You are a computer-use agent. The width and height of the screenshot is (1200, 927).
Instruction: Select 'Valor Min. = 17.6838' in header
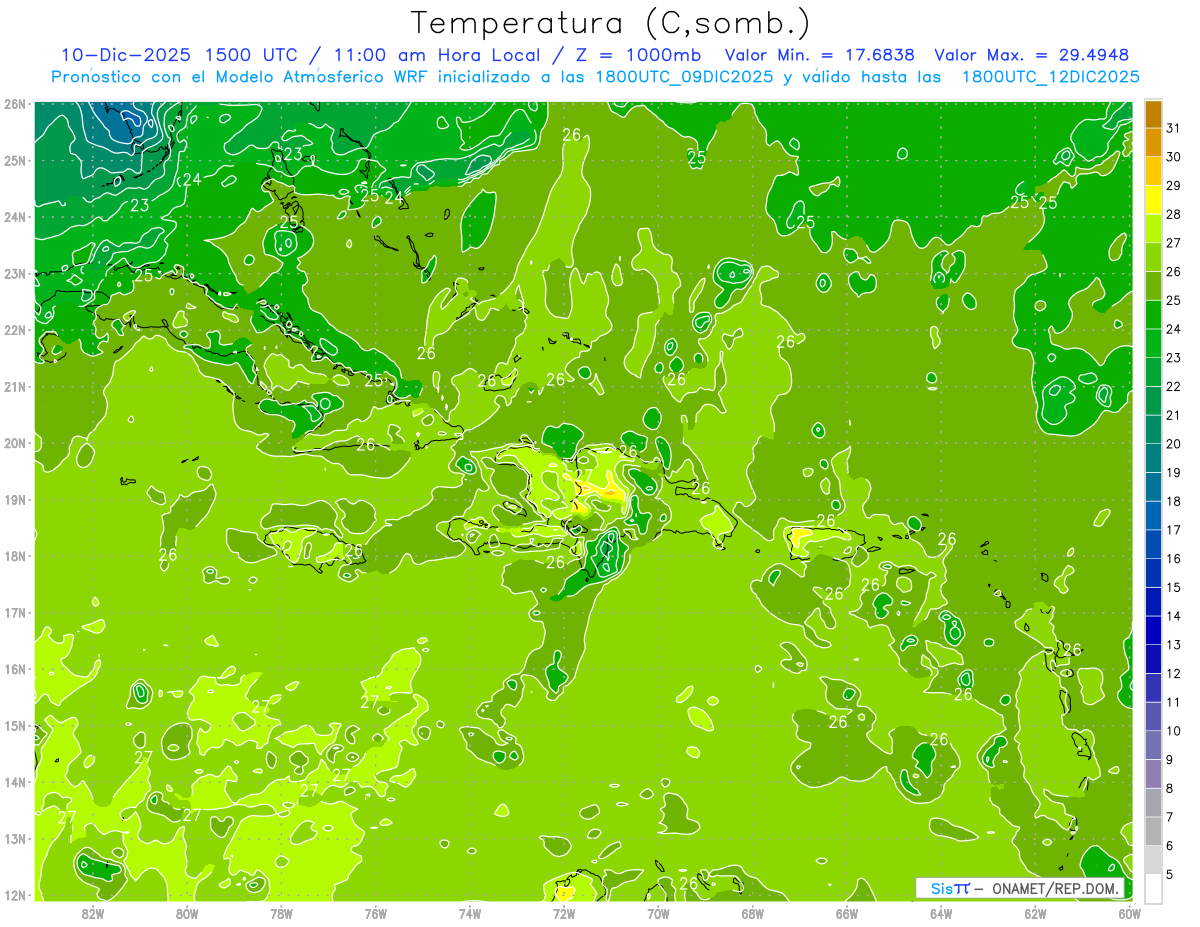(821, 55)
